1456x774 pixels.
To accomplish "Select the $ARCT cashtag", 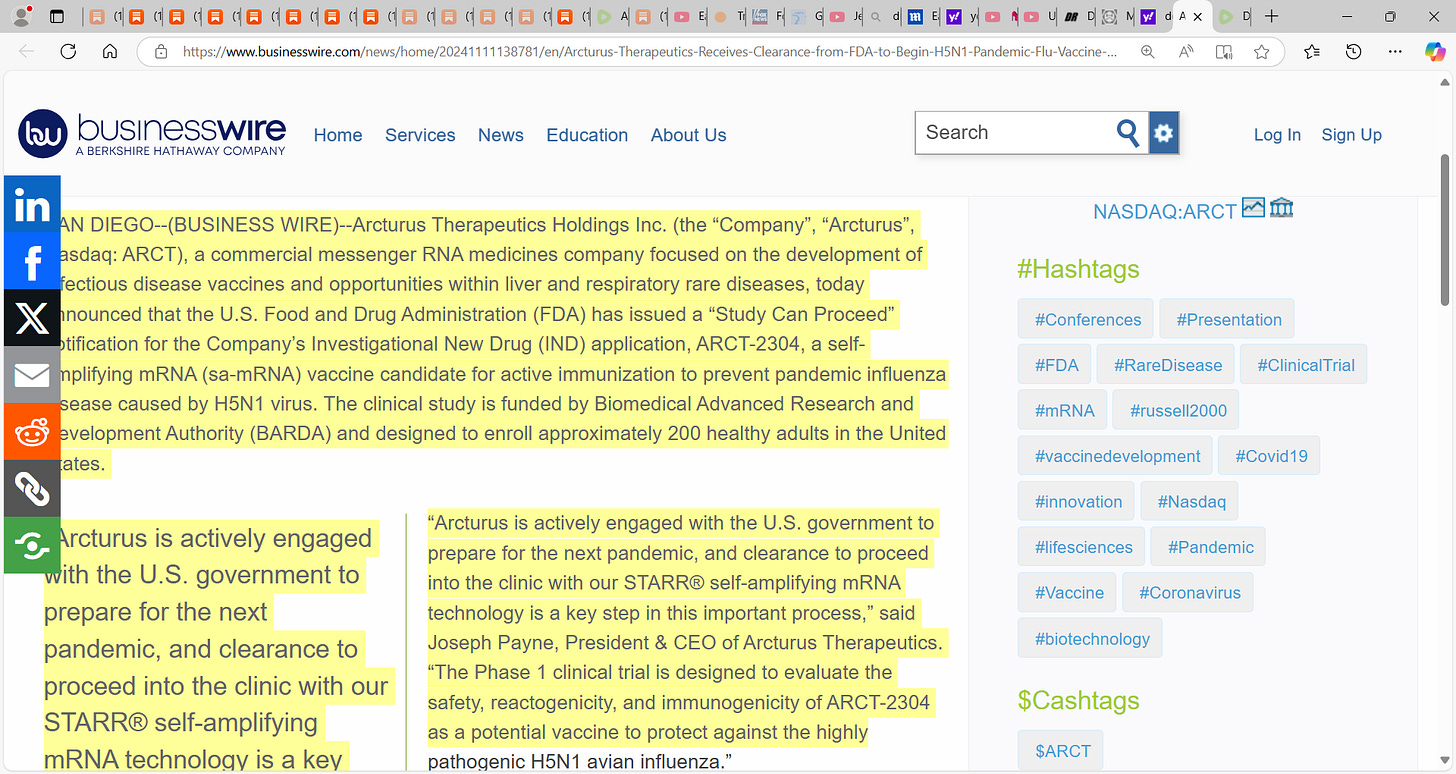I will point(1062,751).
